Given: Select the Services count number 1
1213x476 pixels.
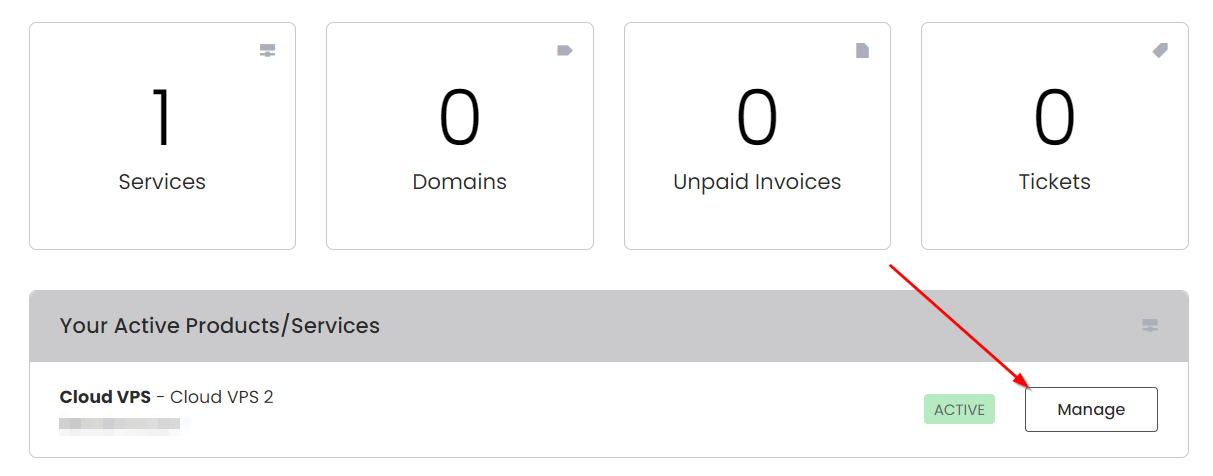Looking at the screenshot, I should [x=162, y=118].
